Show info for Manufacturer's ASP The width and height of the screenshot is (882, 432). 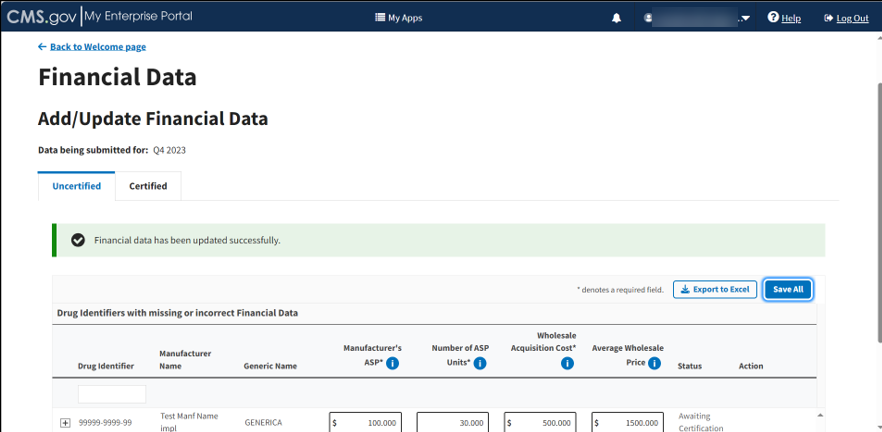point(393,363)
